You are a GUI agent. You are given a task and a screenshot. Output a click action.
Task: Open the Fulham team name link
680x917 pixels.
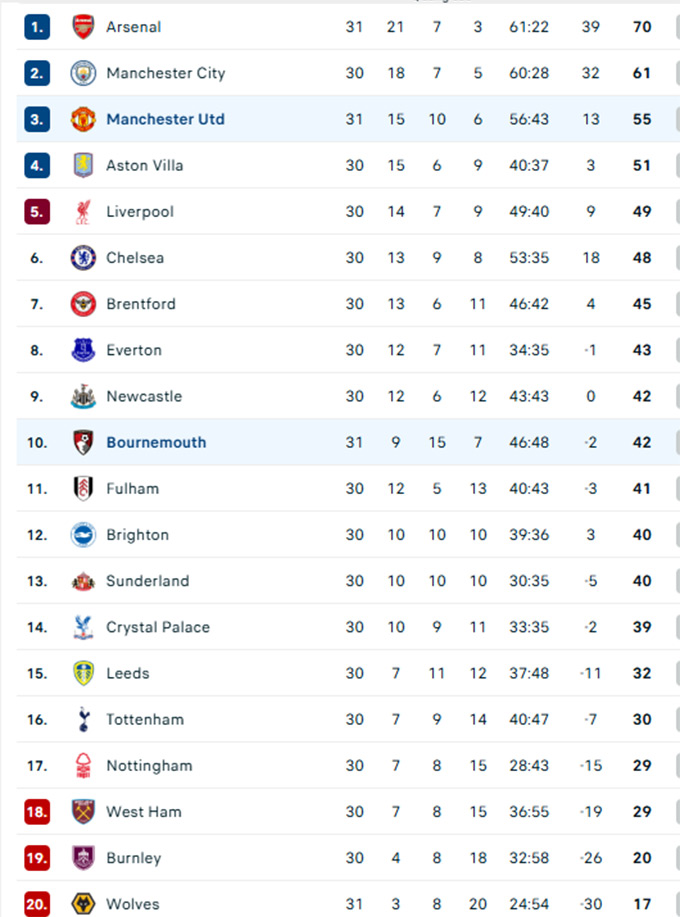(x=132, y=488)
